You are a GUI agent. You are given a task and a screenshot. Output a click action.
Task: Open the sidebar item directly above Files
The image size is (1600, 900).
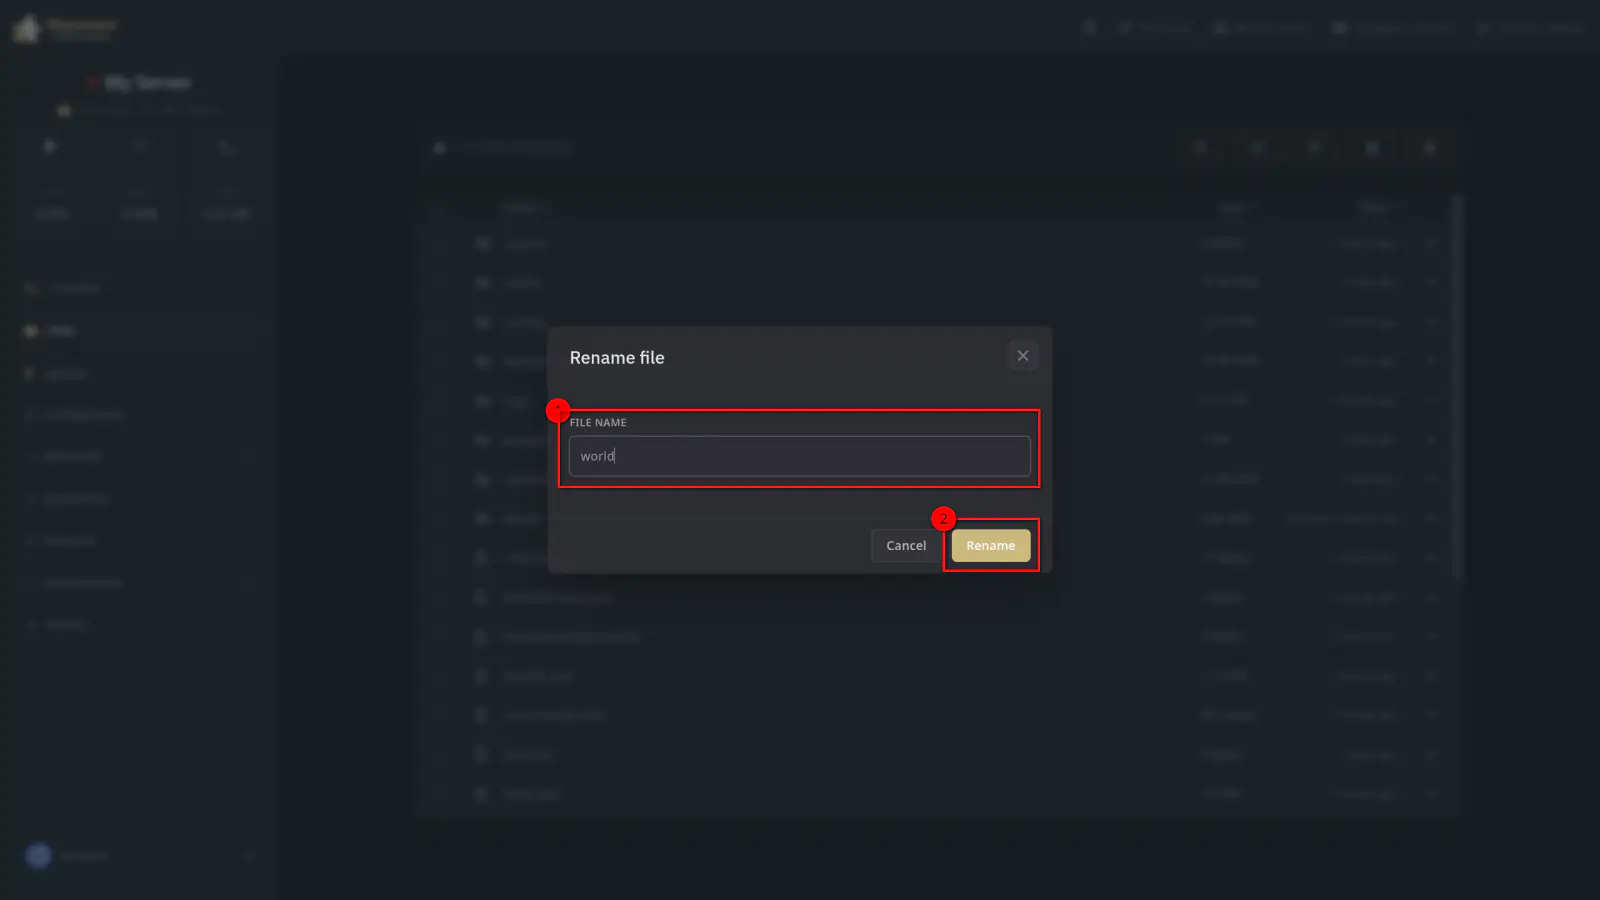click(75, 289)
